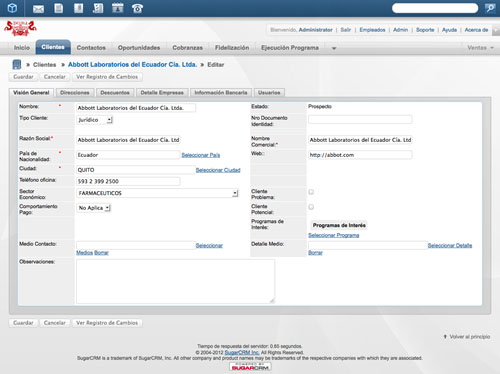Screen dimensions: 500x374
Task: Expand the extra modules arrow after Ejecución Programa
Action: point(334,48)
